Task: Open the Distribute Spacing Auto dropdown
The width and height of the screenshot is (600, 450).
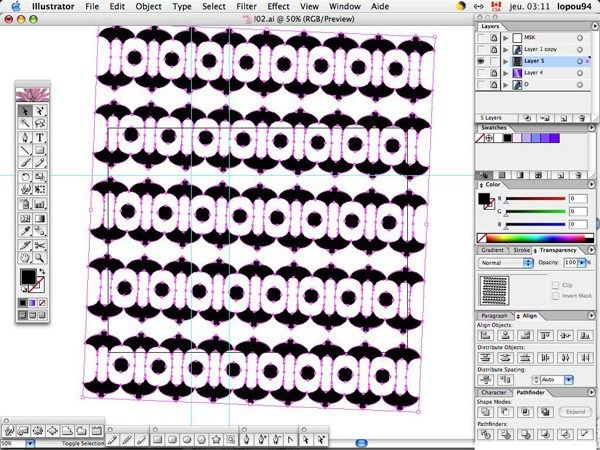Action: [x=569, y=380]
